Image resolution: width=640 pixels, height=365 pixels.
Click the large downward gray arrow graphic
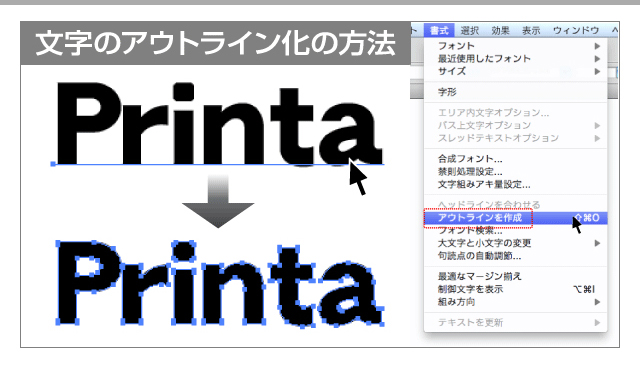click(x=218, y=201)
